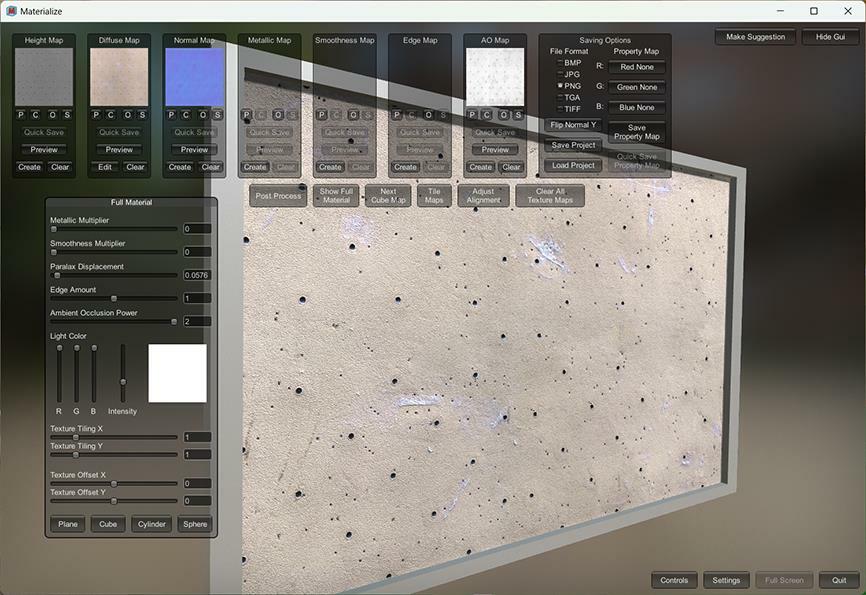Switch preview shape to Sphere

pos(195,524)
